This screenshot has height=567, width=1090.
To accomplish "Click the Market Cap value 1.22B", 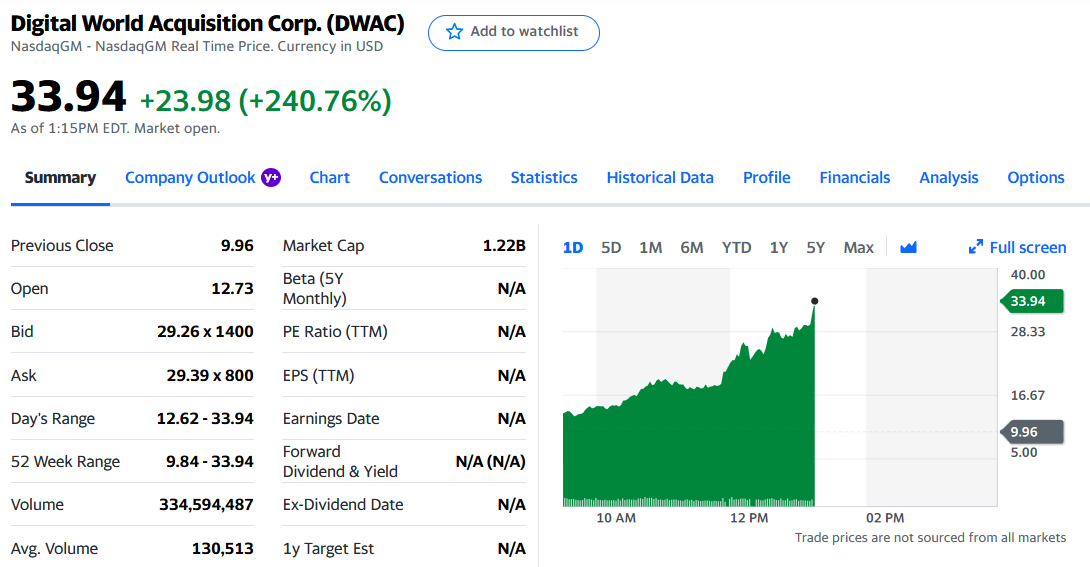I will tap(504, 245).
